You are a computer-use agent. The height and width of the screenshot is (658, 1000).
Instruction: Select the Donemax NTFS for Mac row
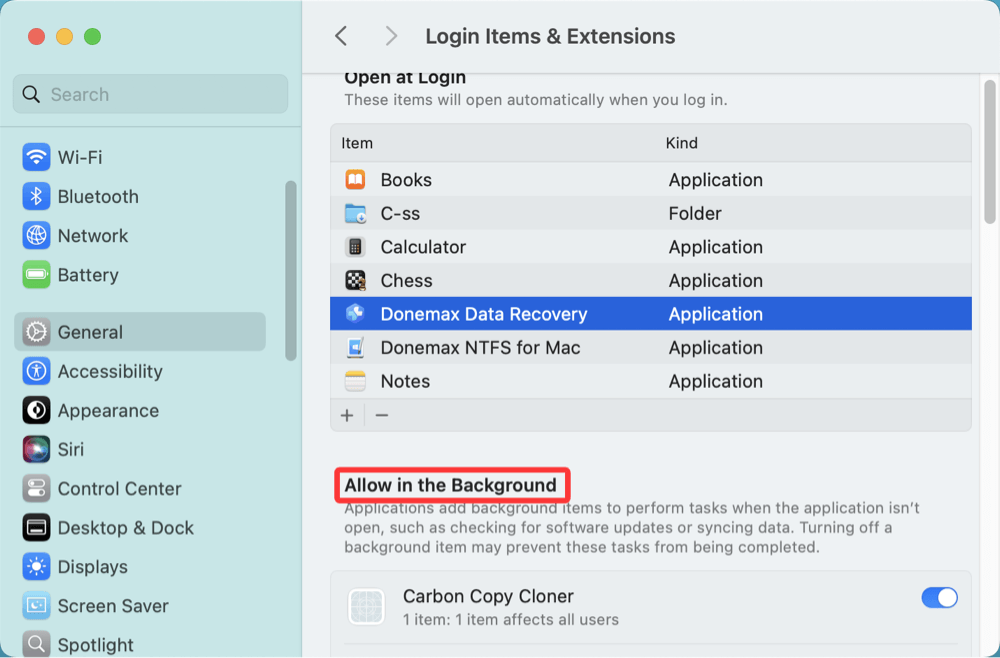pyautogui.click(x=500, y=347)
